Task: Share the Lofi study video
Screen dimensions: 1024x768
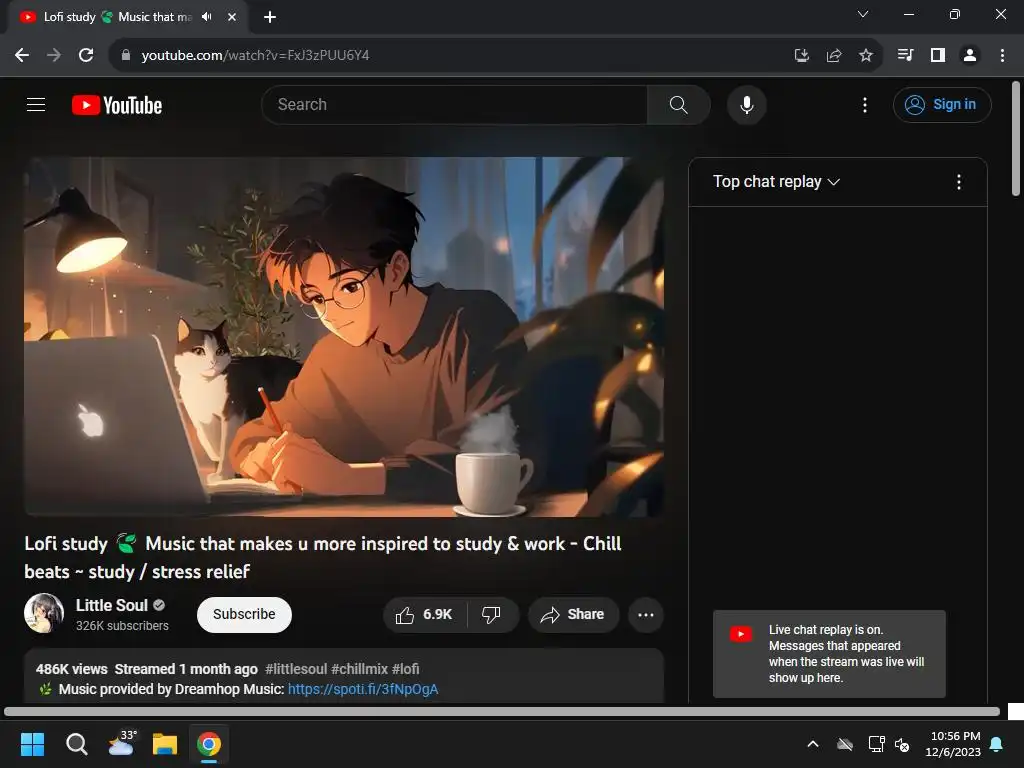Action: (x=573, y=615)
